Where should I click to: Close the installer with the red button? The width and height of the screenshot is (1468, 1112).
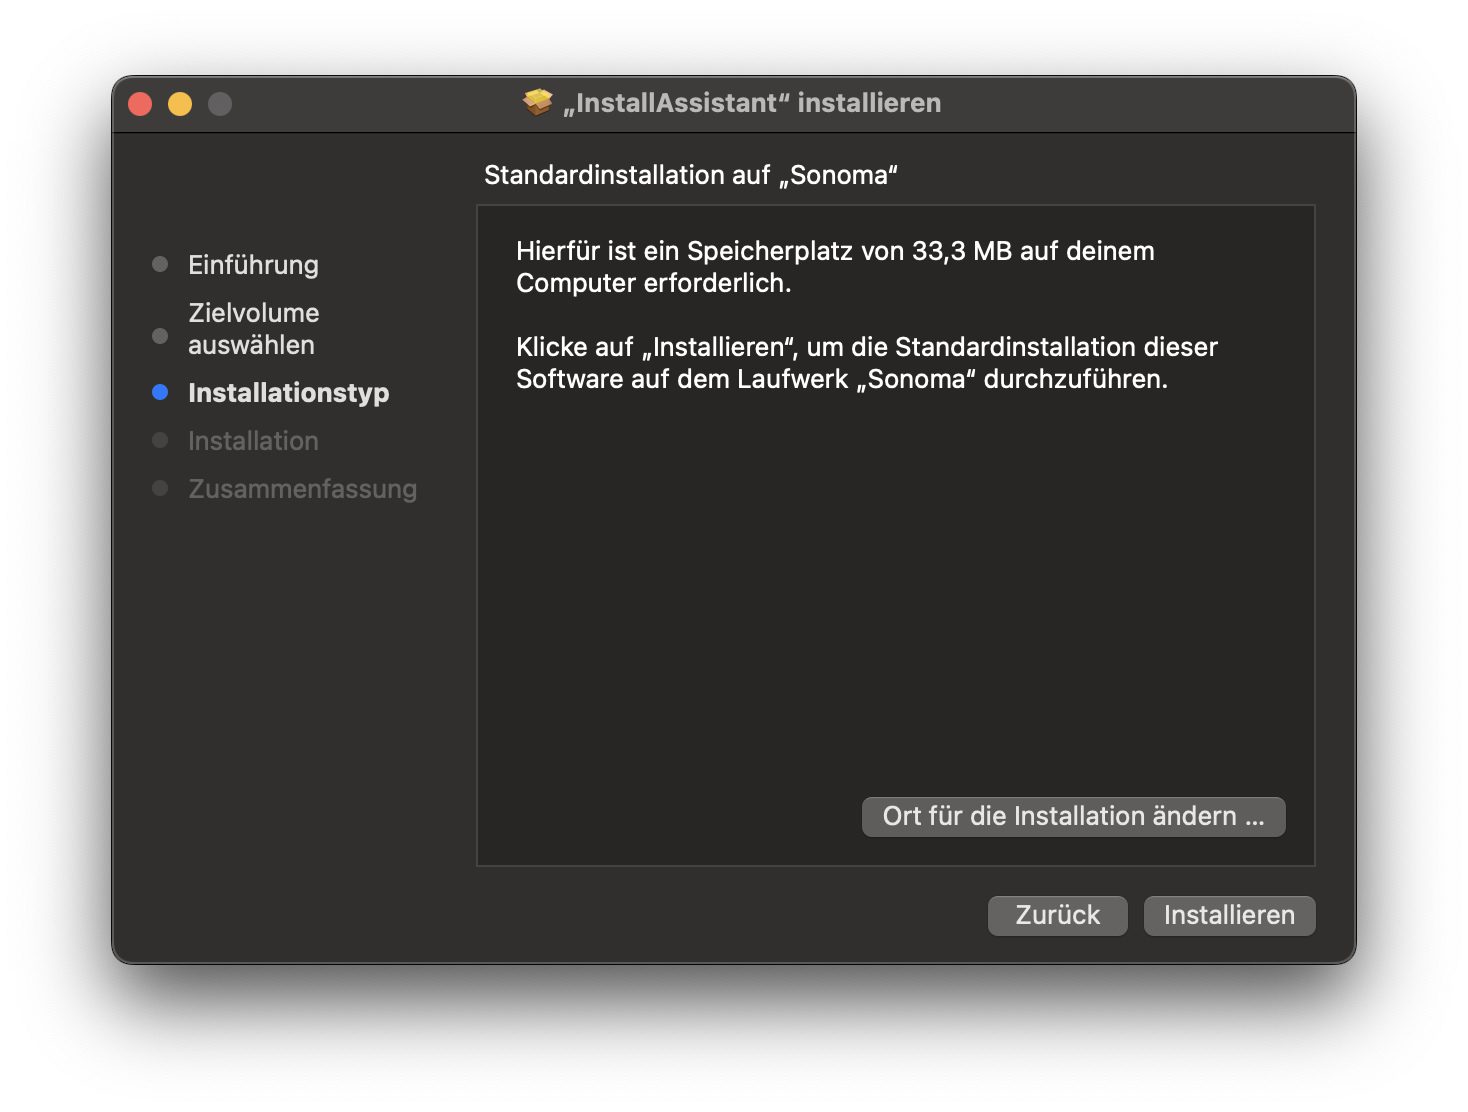(140, 104)
